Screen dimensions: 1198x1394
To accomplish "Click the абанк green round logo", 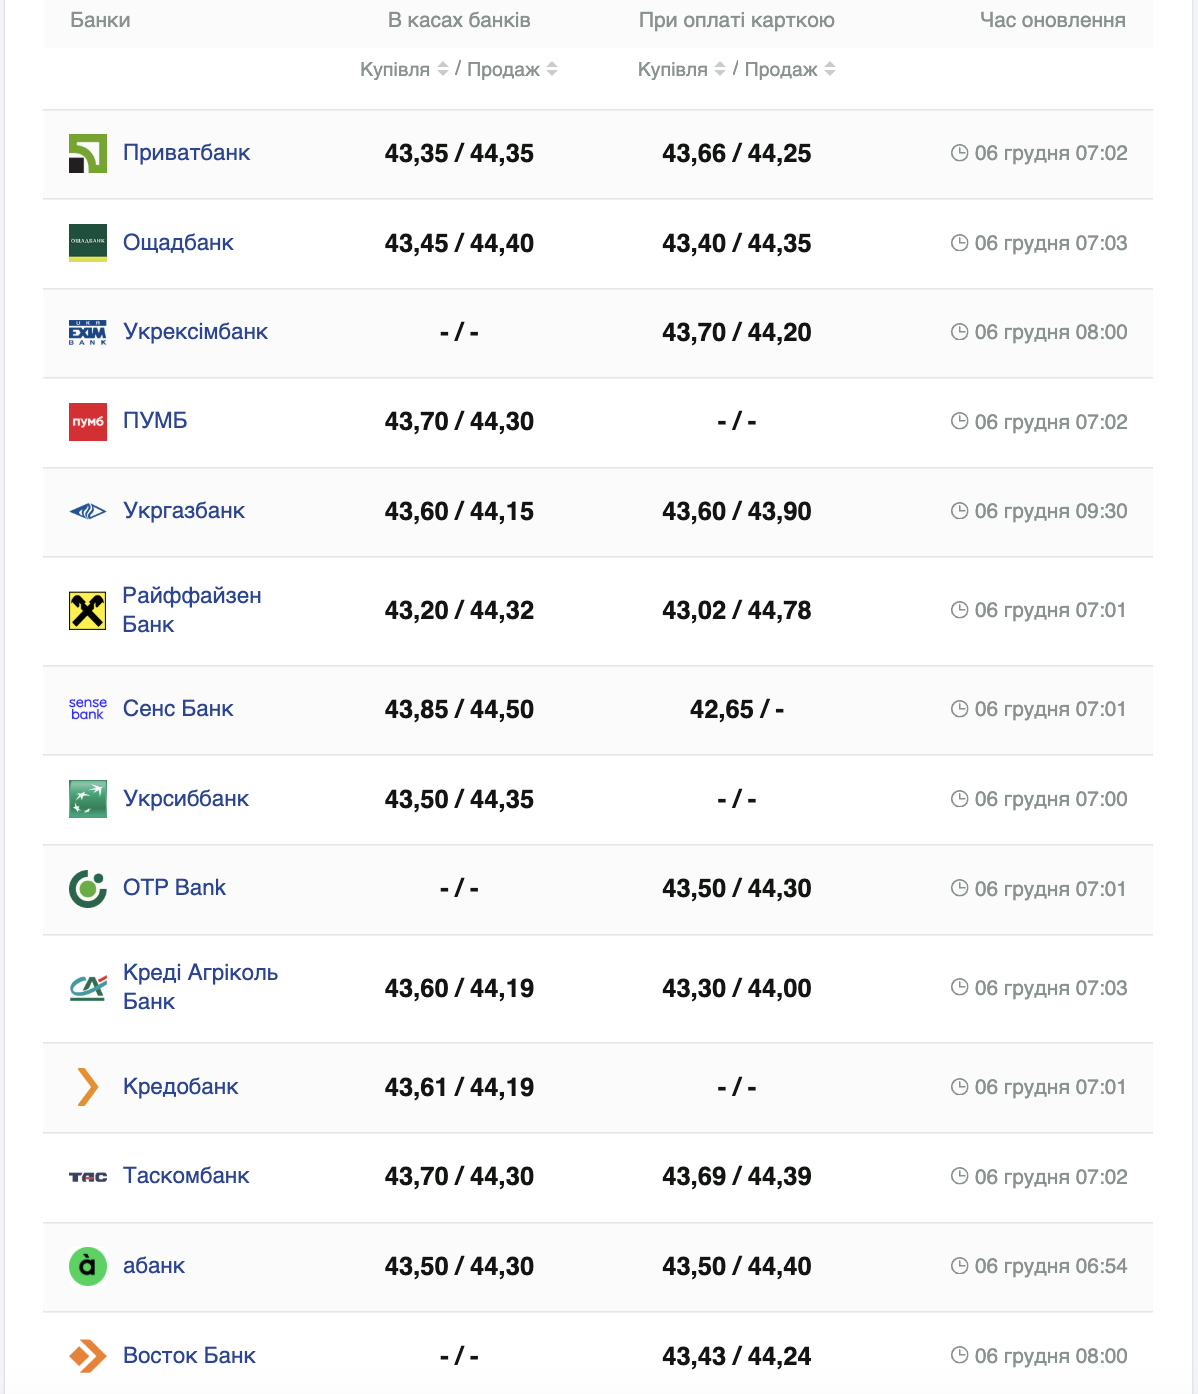I will coord(88,1266).
